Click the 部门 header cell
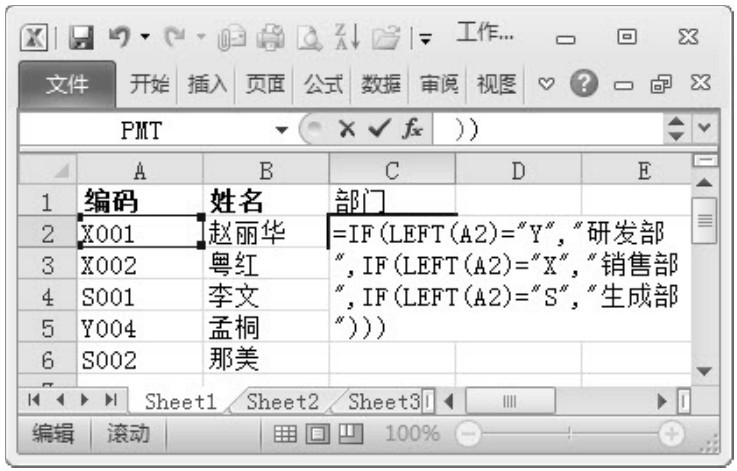This screenshot has height=471, width=737. (x=392, y=201)
